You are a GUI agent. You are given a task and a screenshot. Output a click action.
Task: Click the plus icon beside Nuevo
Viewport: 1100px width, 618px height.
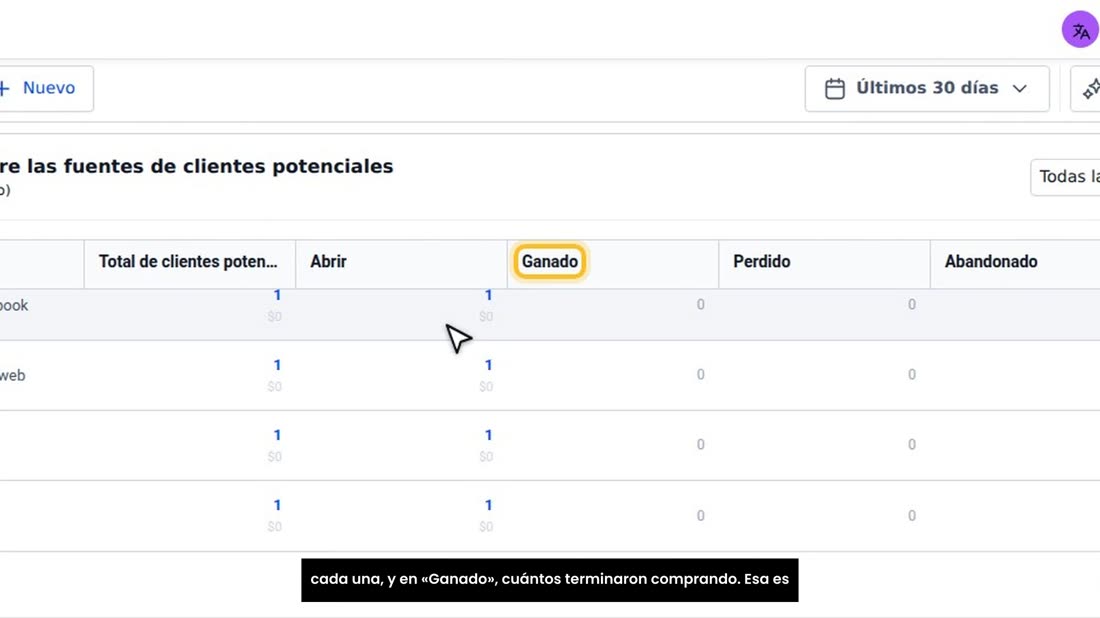coord(5,88)
